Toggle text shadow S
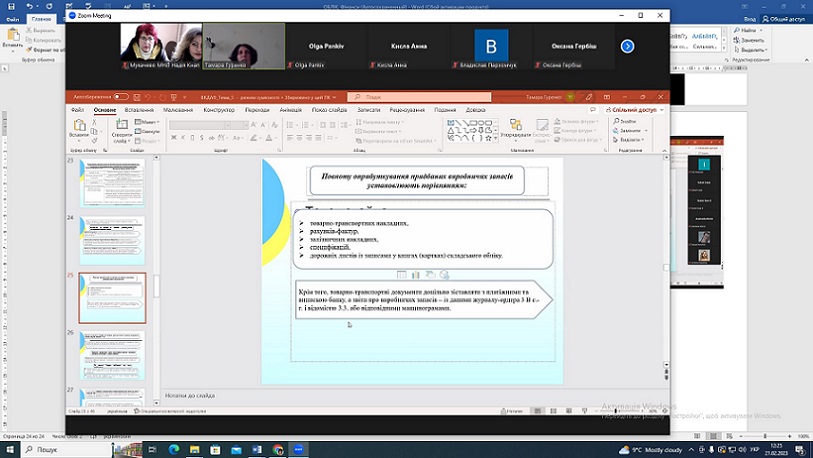 click(202, 138)
